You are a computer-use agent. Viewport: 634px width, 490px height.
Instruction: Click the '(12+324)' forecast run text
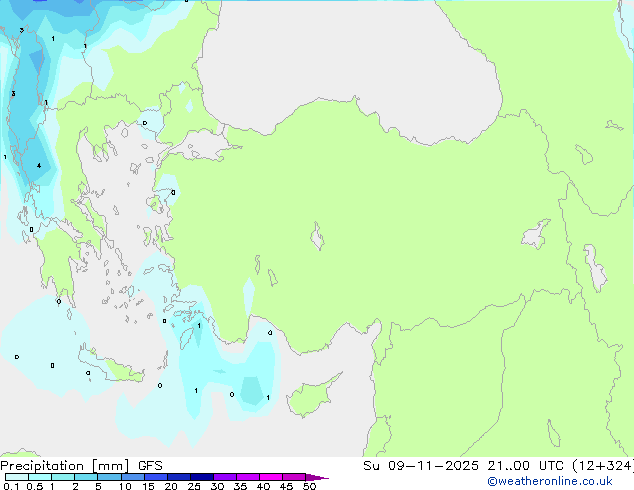[x=603, y=466]
